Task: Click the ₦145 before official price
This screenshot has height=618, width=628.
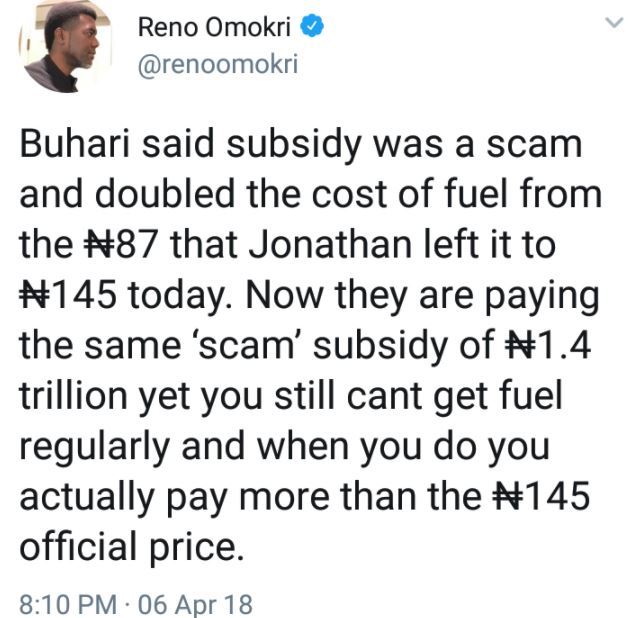Action: click(542, 497)
